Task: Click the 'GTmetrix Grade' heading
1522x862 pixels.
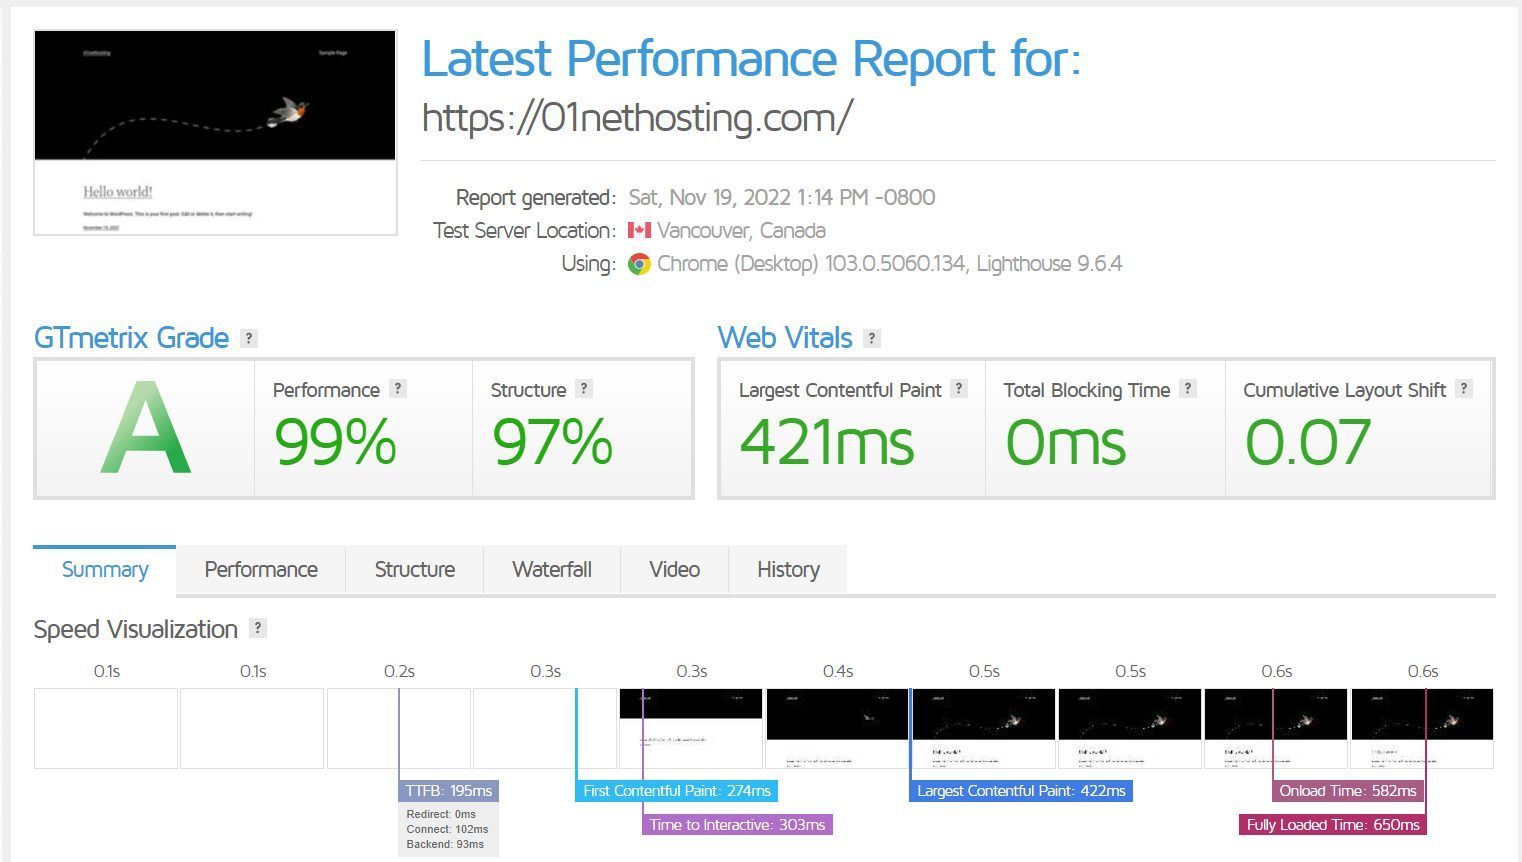Action: click(x=131, y=338)
